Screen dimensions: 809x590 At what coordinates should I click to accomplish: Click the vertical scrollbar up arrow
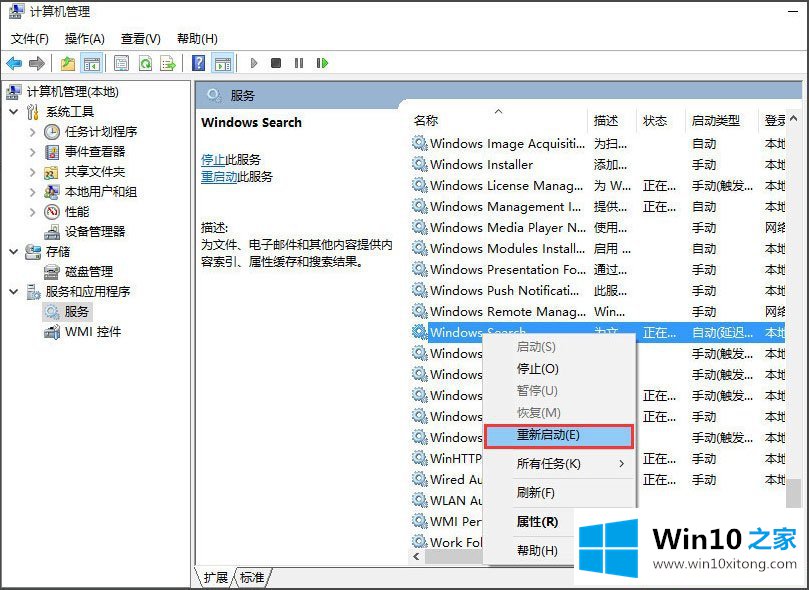794,119
